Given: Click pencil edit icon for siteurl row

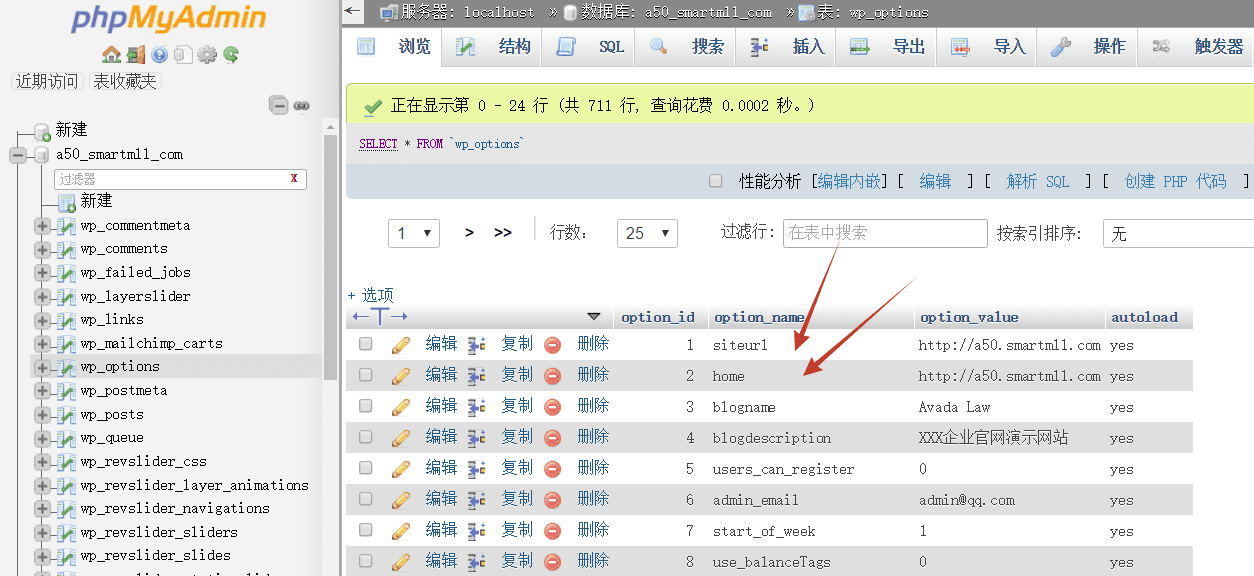Looking at the screenshot, I should tap(401, 345).
